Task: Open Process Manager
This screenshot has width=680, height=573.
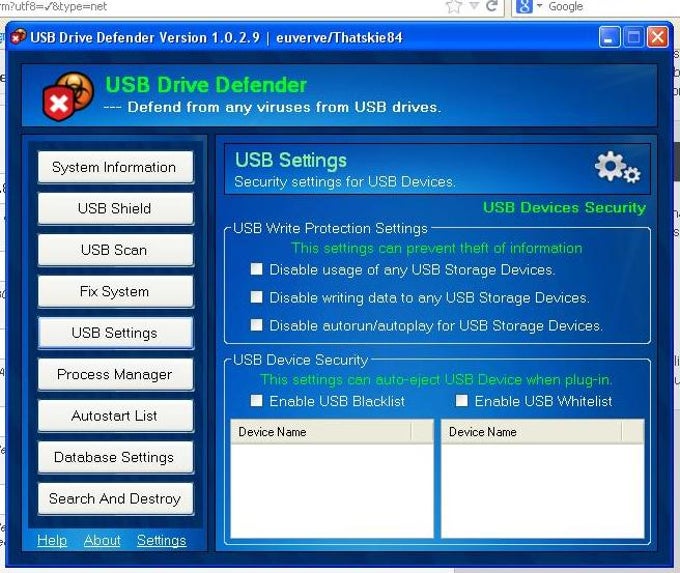Action: [x=115, y=374]
